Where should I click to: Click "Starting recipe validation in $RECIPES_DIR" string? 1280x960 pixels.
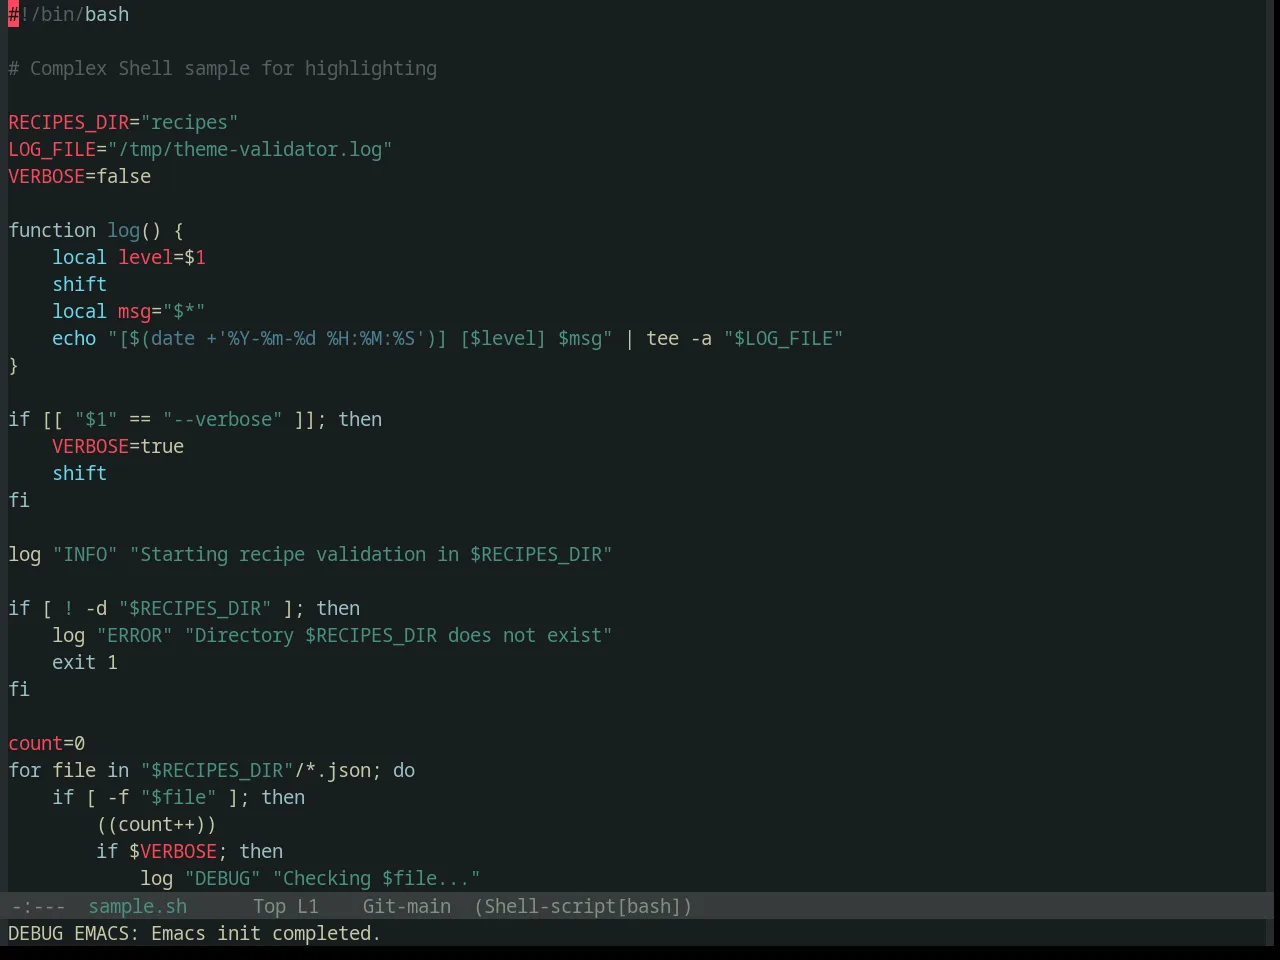pos(371,554)
